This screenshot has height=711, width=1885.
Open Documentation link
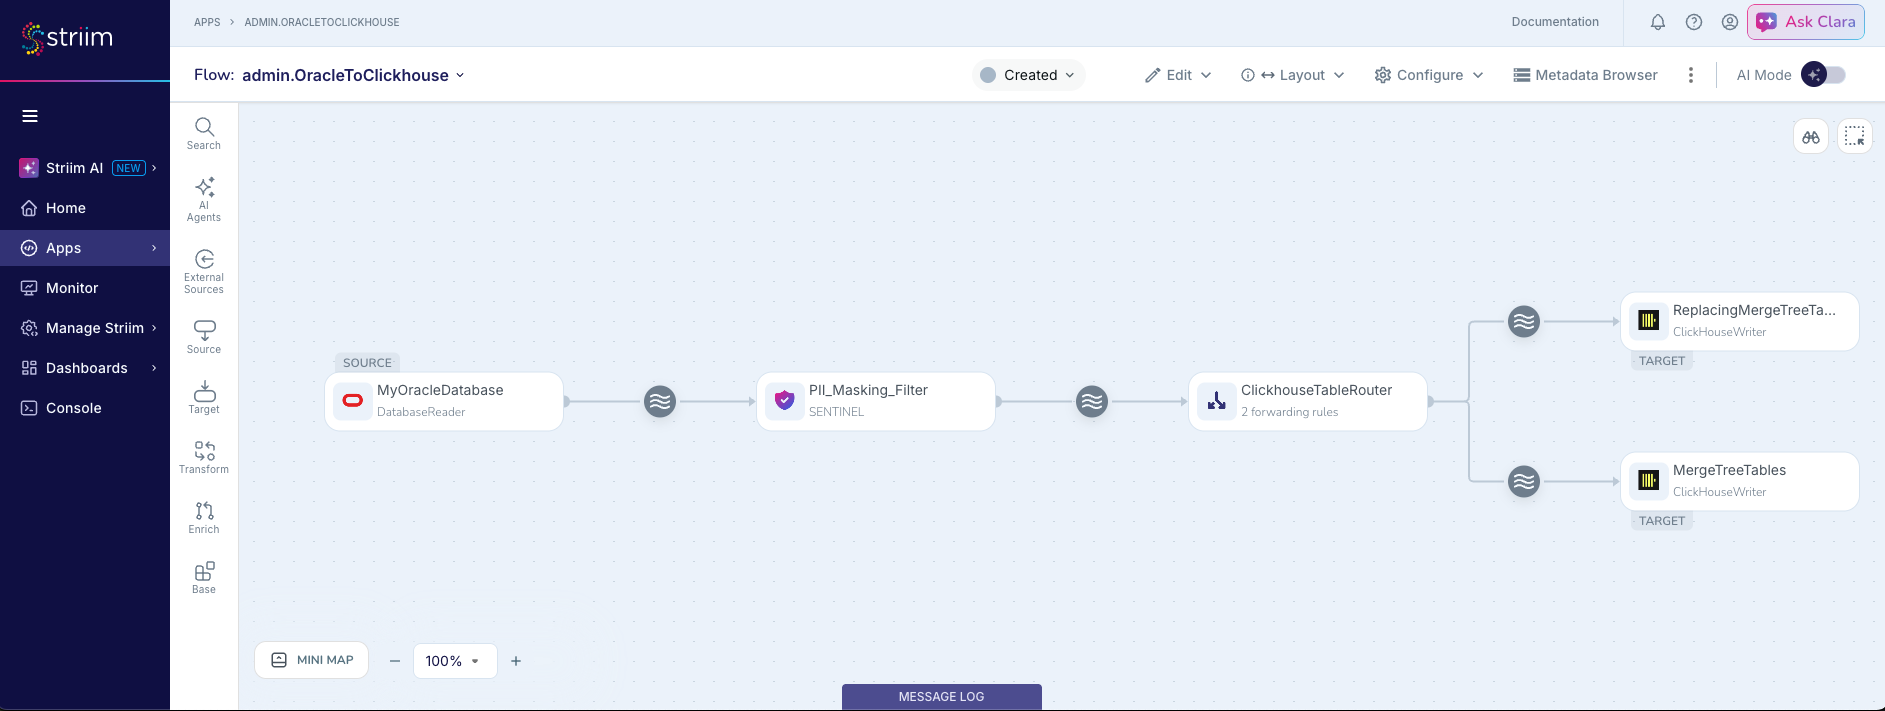pos(1555,22)
